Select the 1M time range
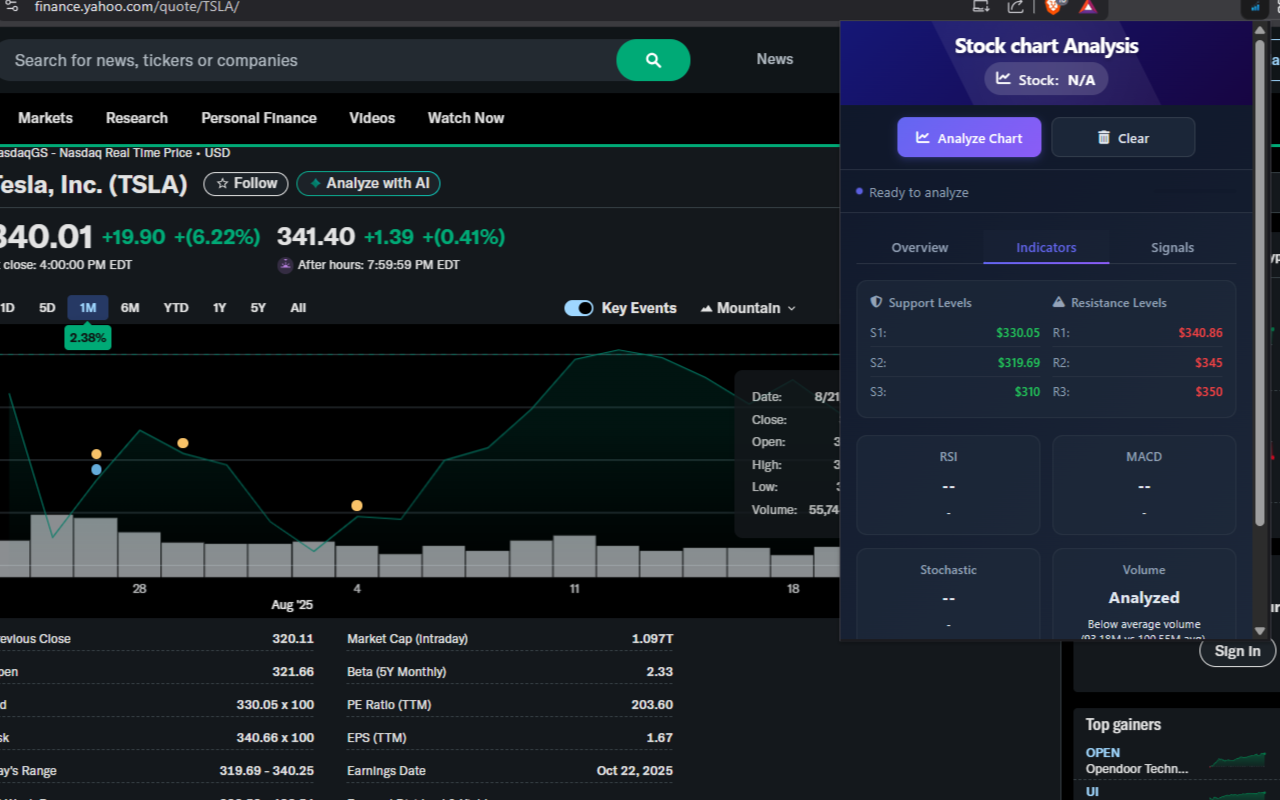Image resolution: width=1280 pixels, height=800 pixels. tap(88, 308)
